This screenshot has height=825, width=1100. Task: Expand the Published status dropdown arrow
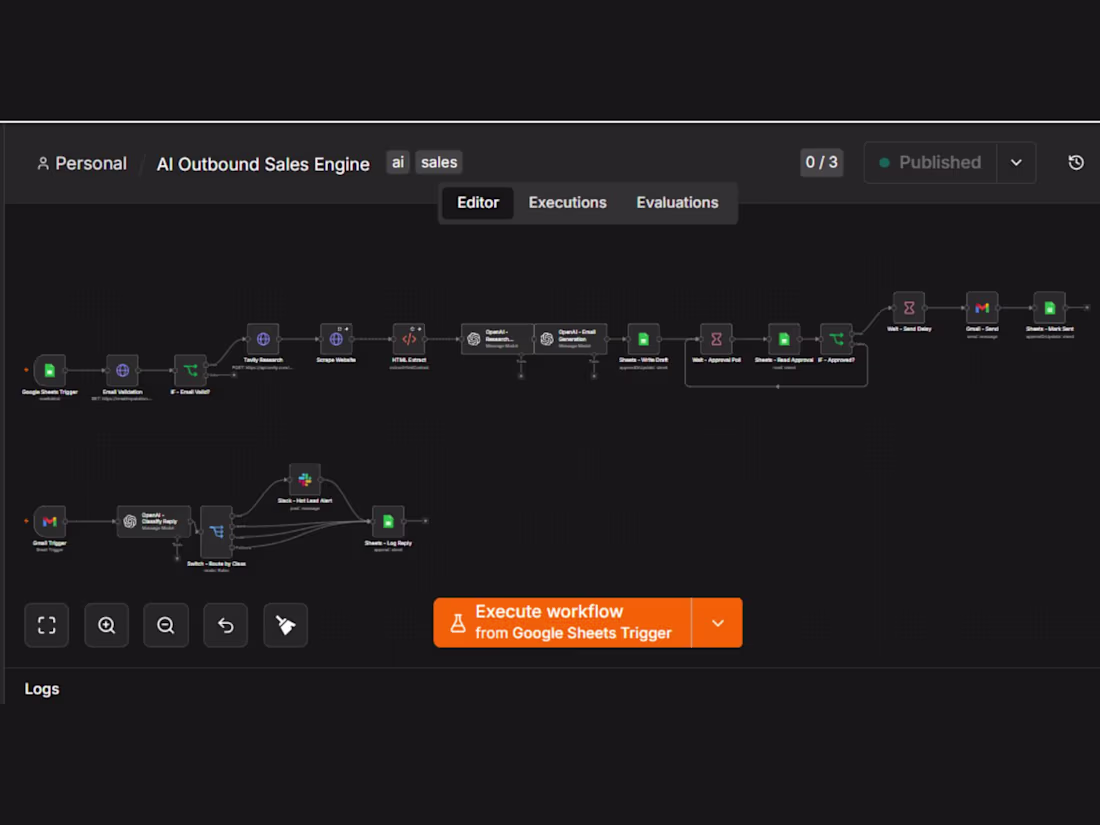click(x=1016, y=163)
